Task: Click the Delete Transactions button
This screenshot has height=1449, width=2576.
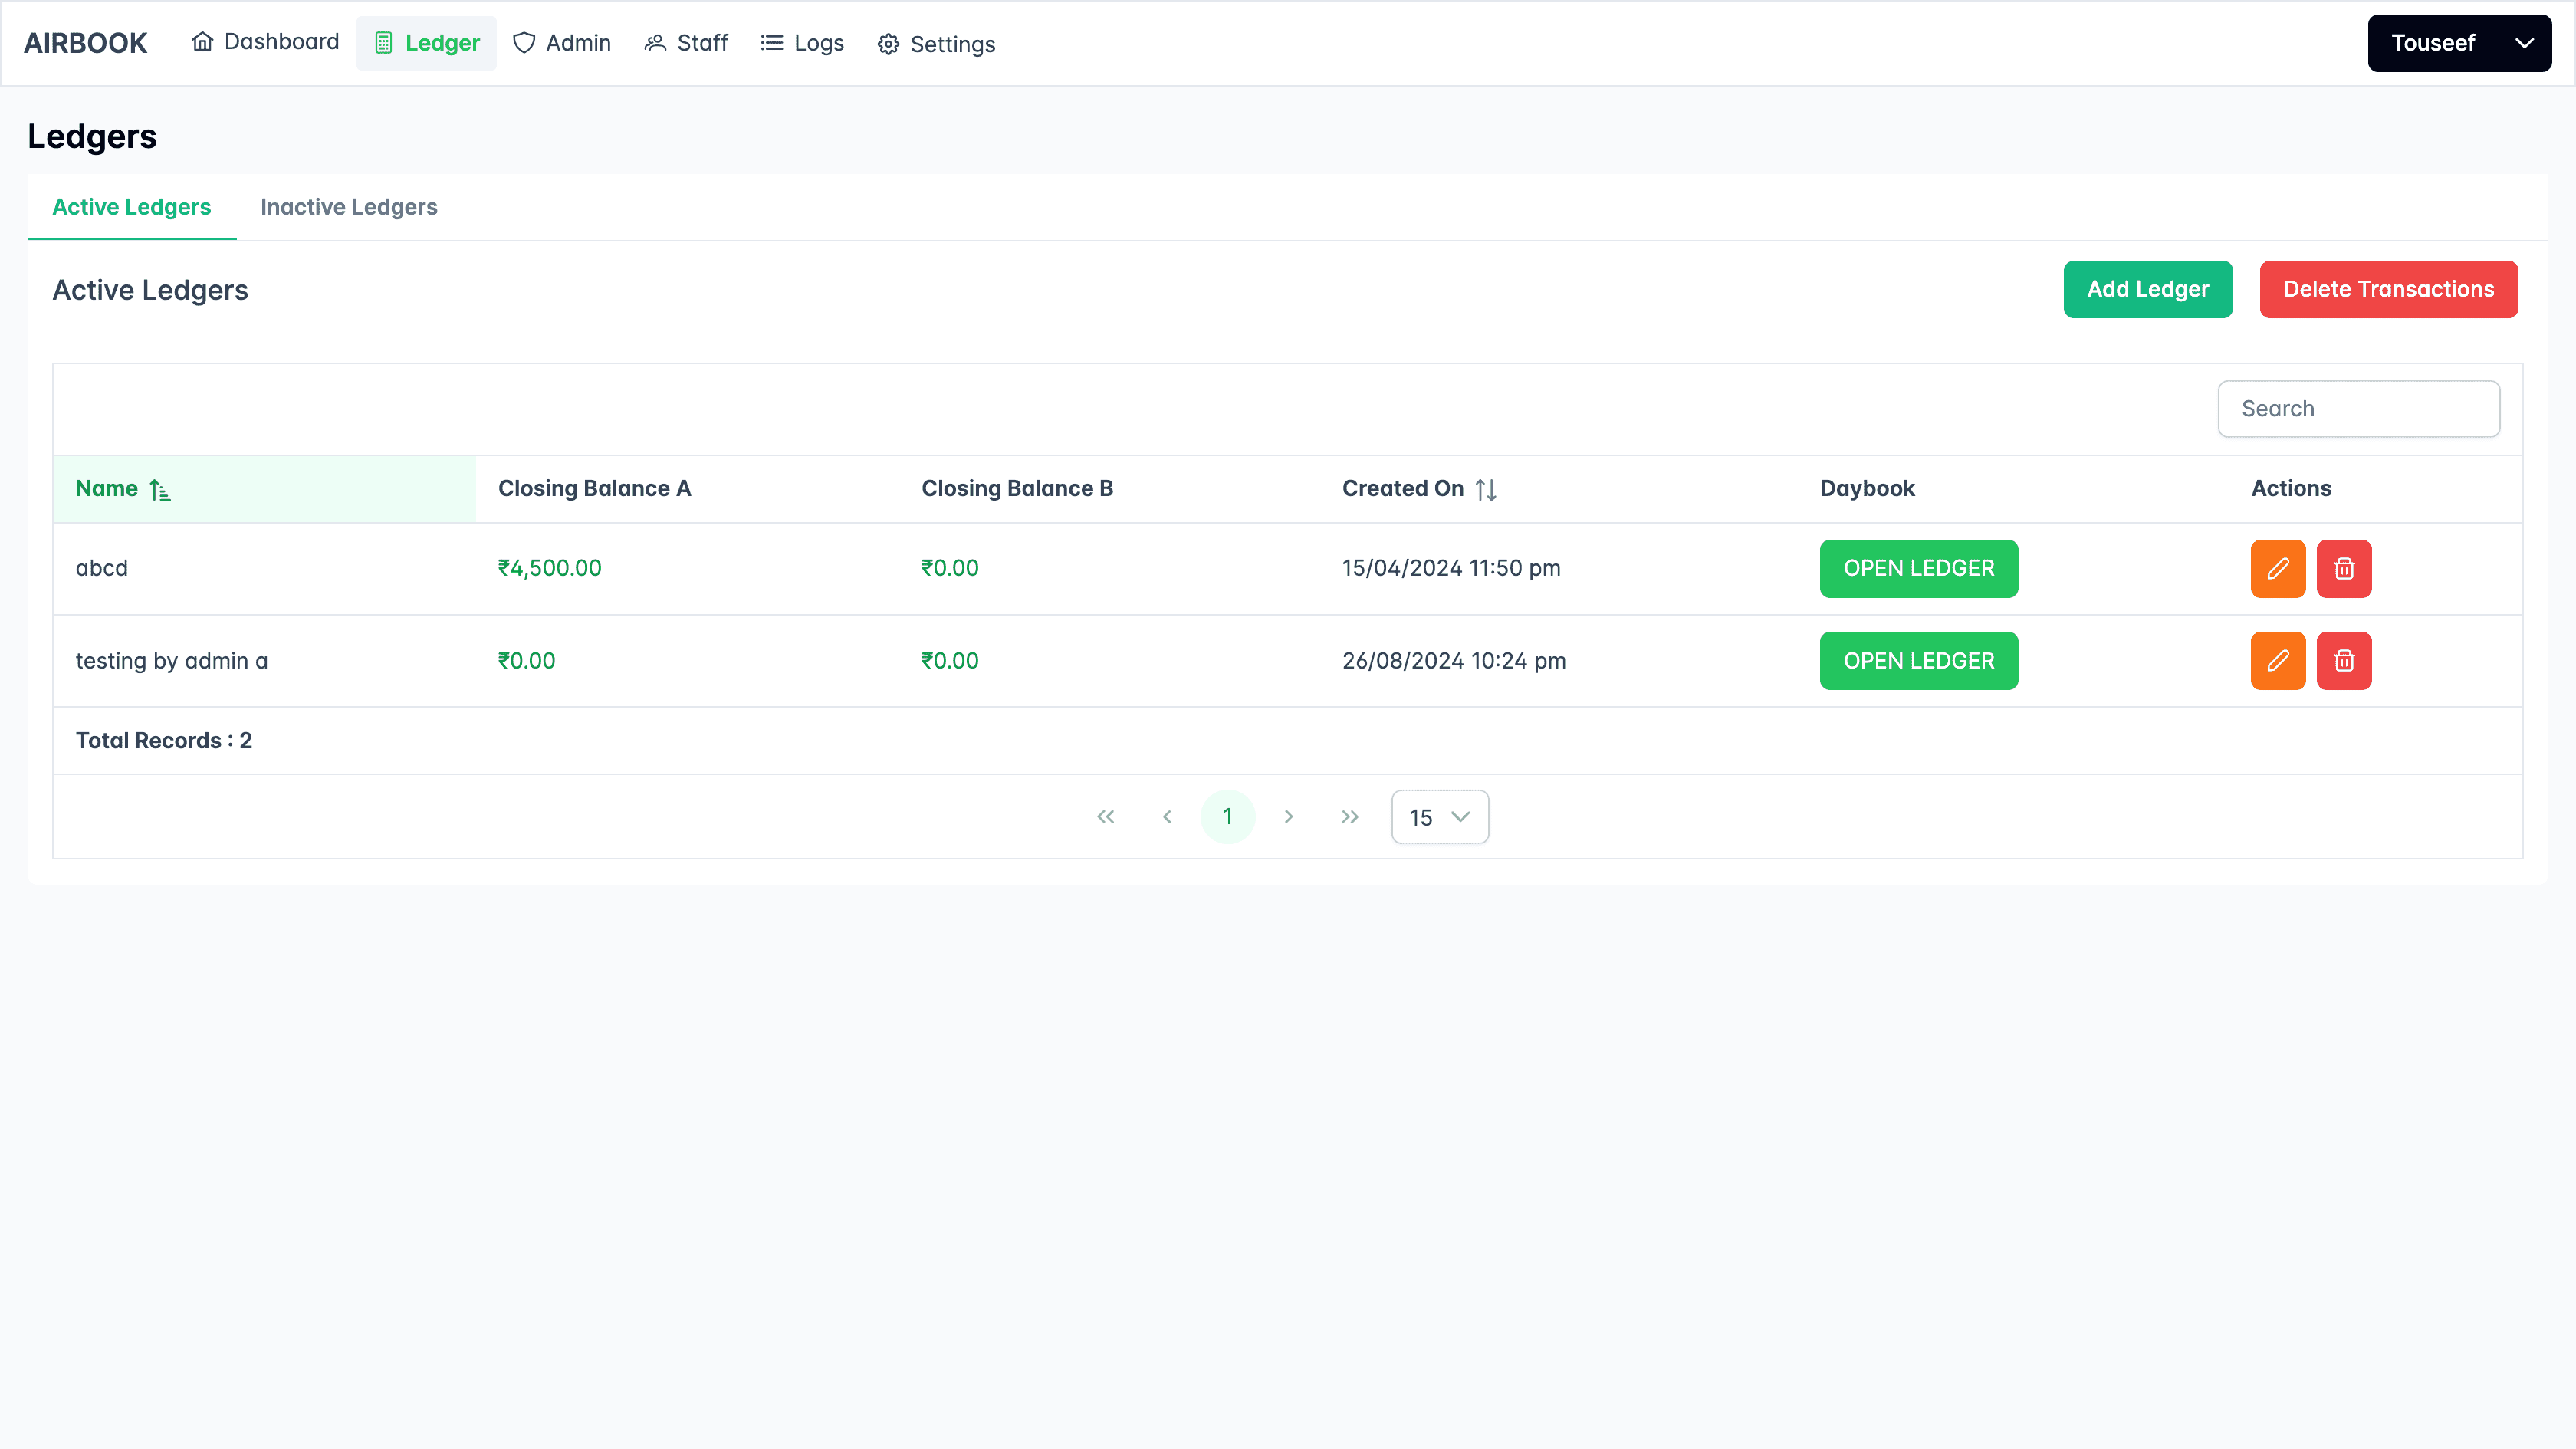Action: coord(2388,289)
